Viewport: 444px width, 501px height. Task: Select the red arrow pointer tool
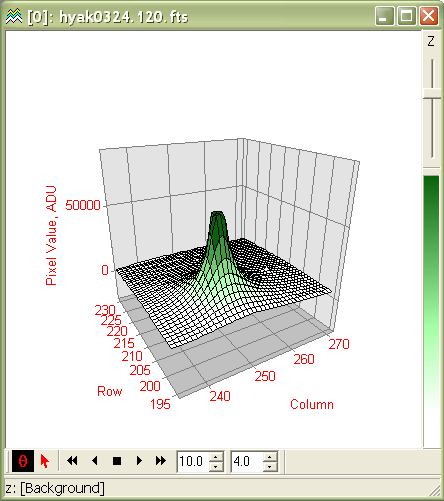pyautogui.click(x=45, y=461)
